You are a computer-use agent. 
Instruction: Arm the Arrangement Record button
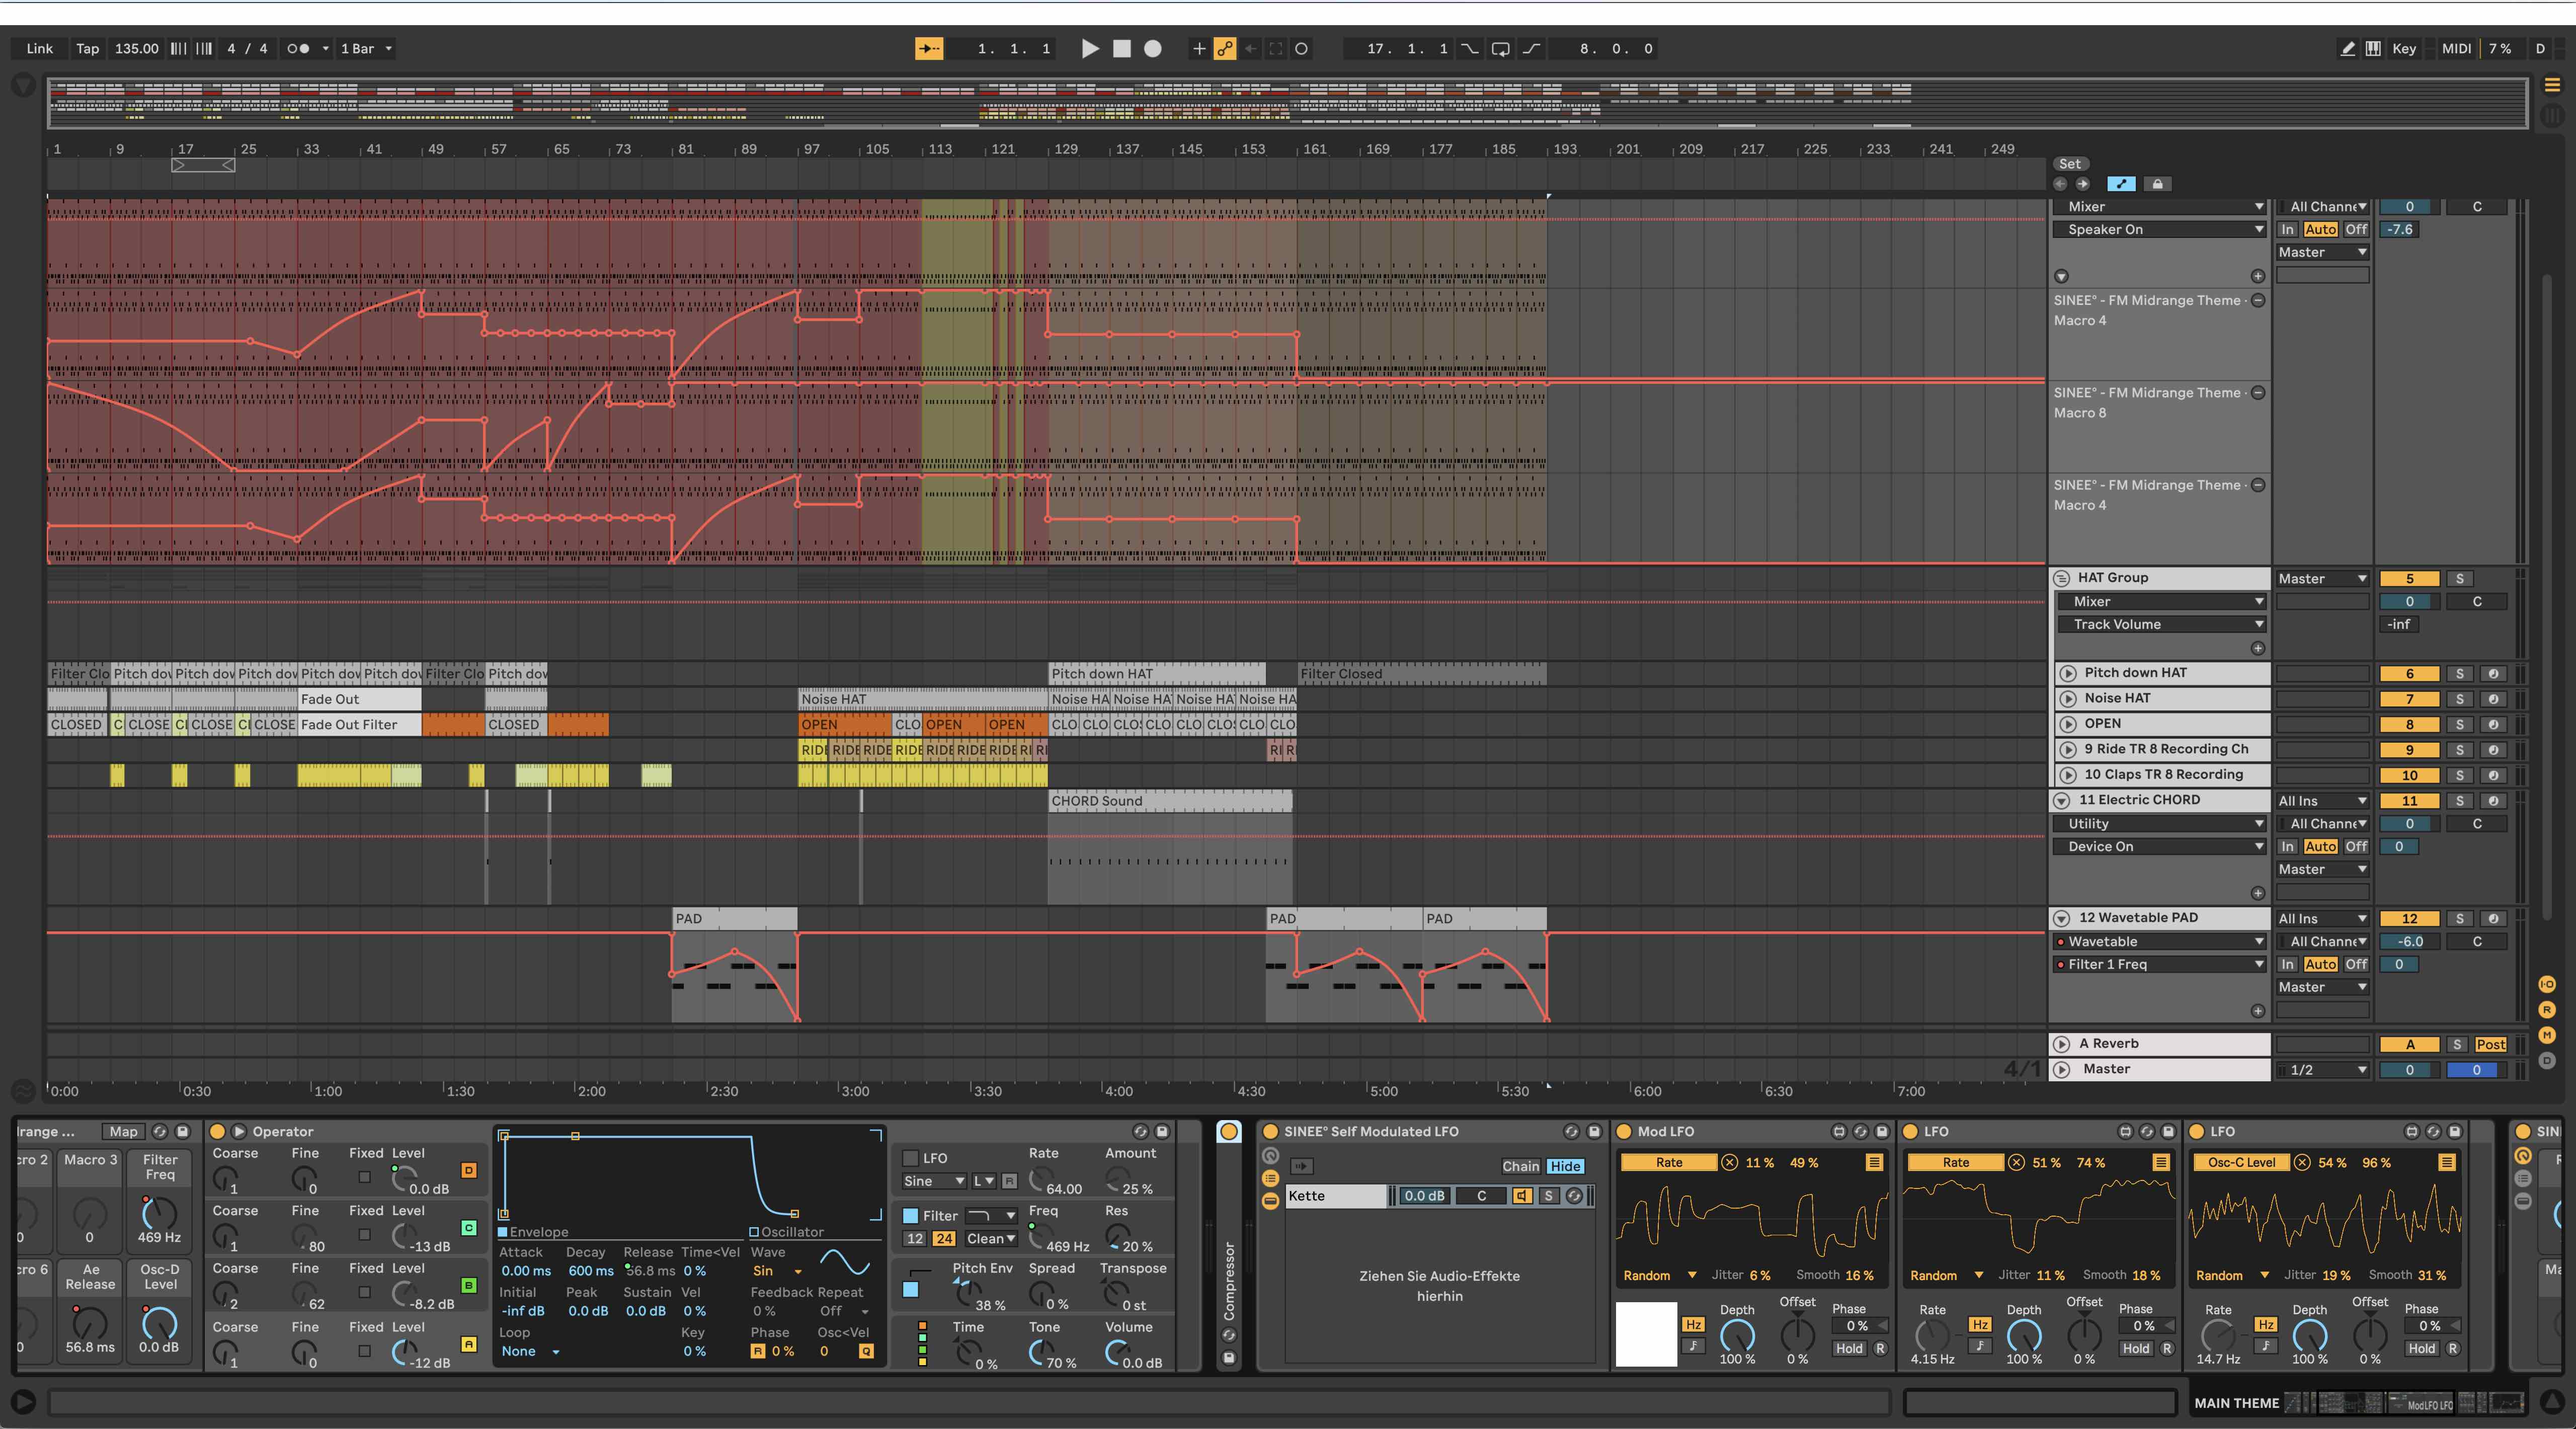tap(1153, 48)
